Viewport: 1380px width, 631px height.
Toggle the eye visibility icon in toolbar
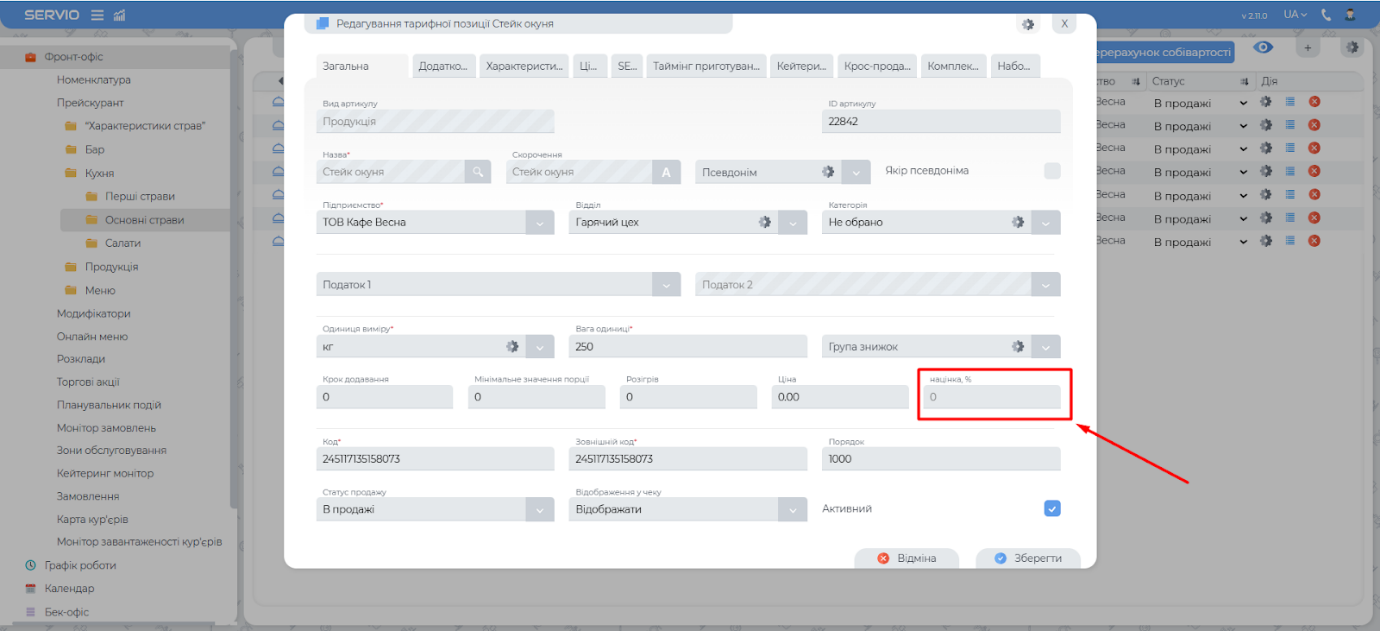coord(1264,48)
